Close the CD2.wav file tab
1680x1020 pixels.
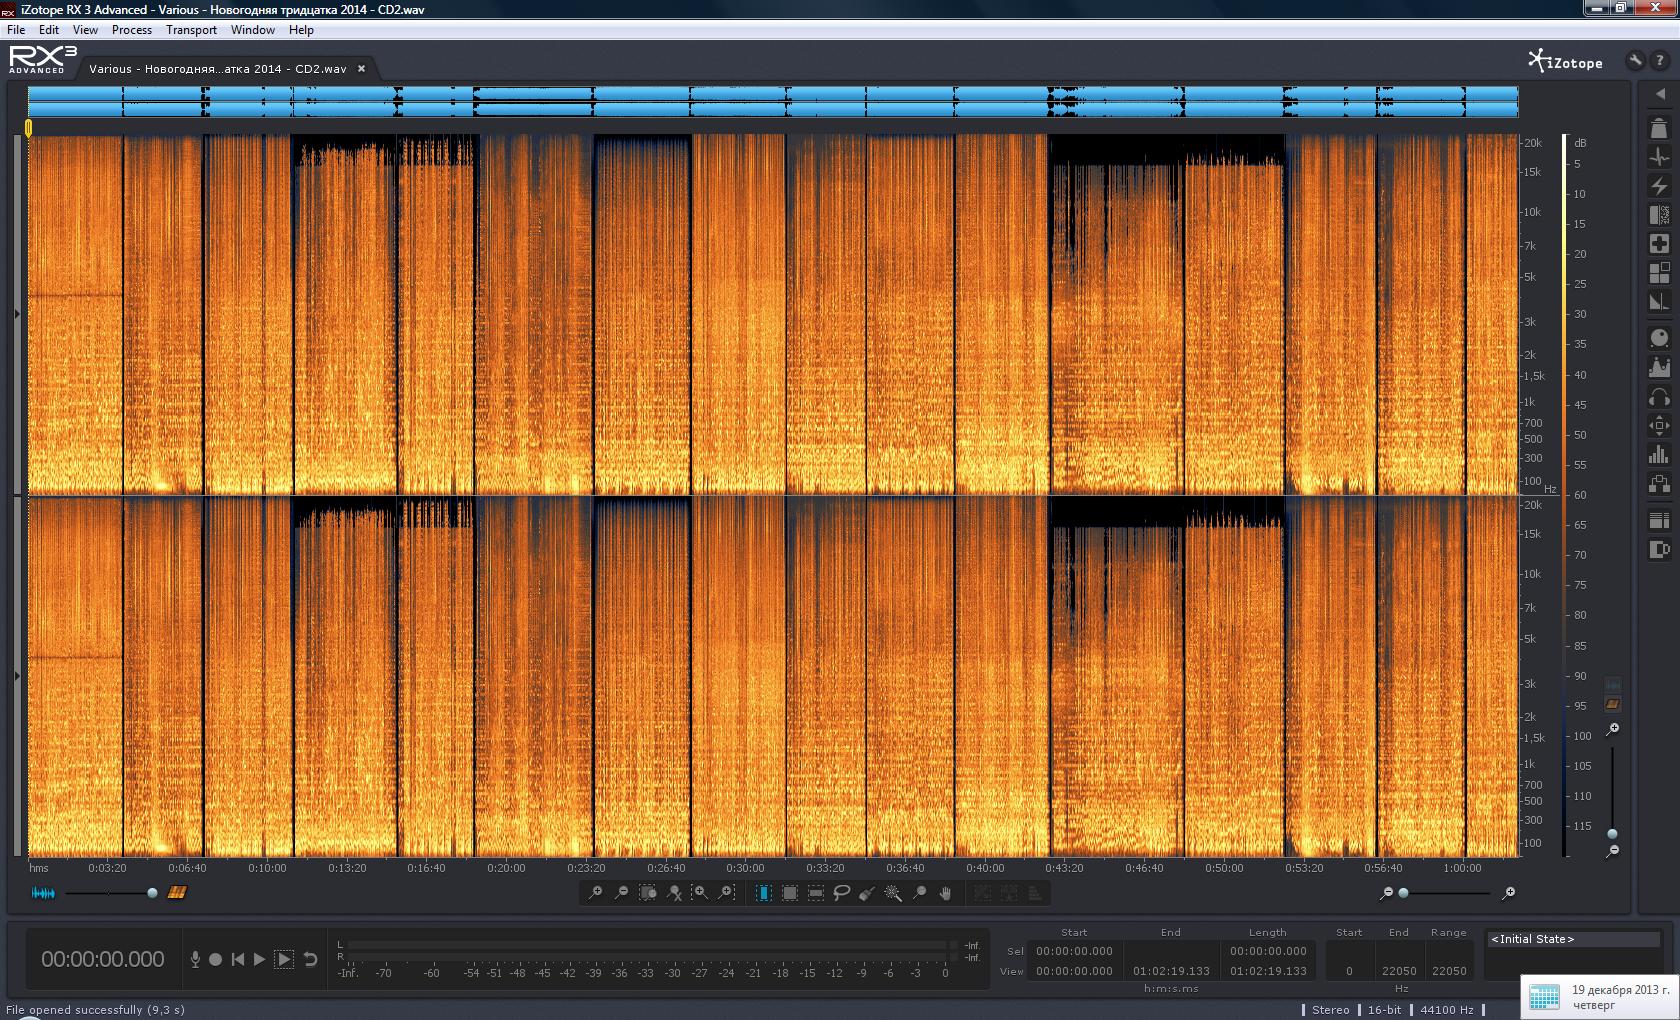(361, 69)
